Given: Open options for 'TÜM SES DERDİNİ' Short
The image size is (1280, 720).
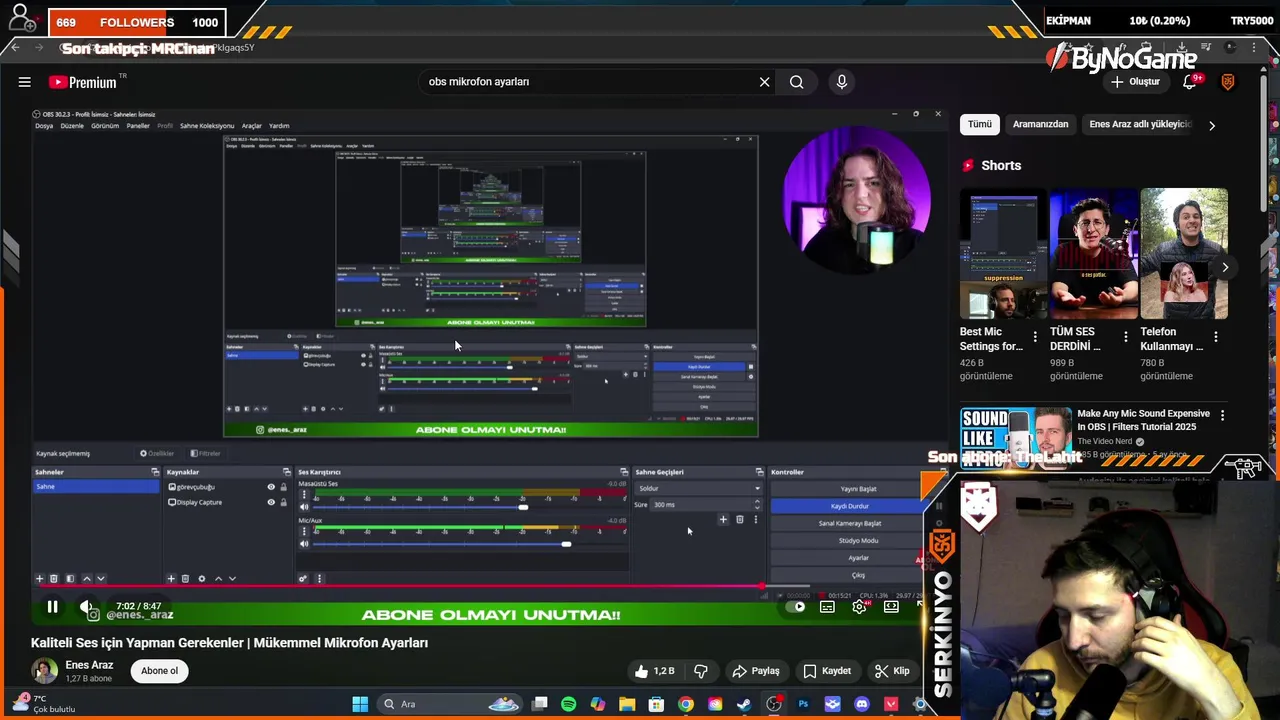Looking at the screenshot, I should click(x=1125, y=337).
